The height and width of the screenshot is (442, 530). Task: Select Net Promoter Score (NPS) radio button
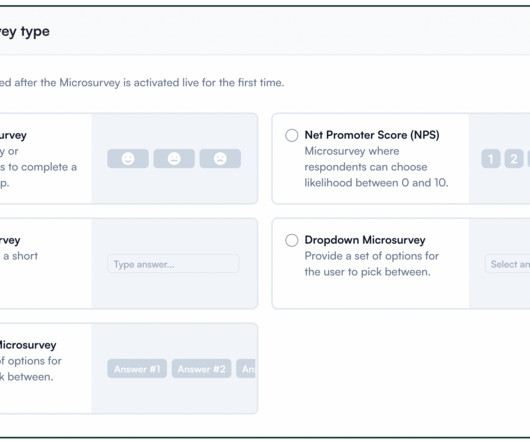[x=292, y=135]
